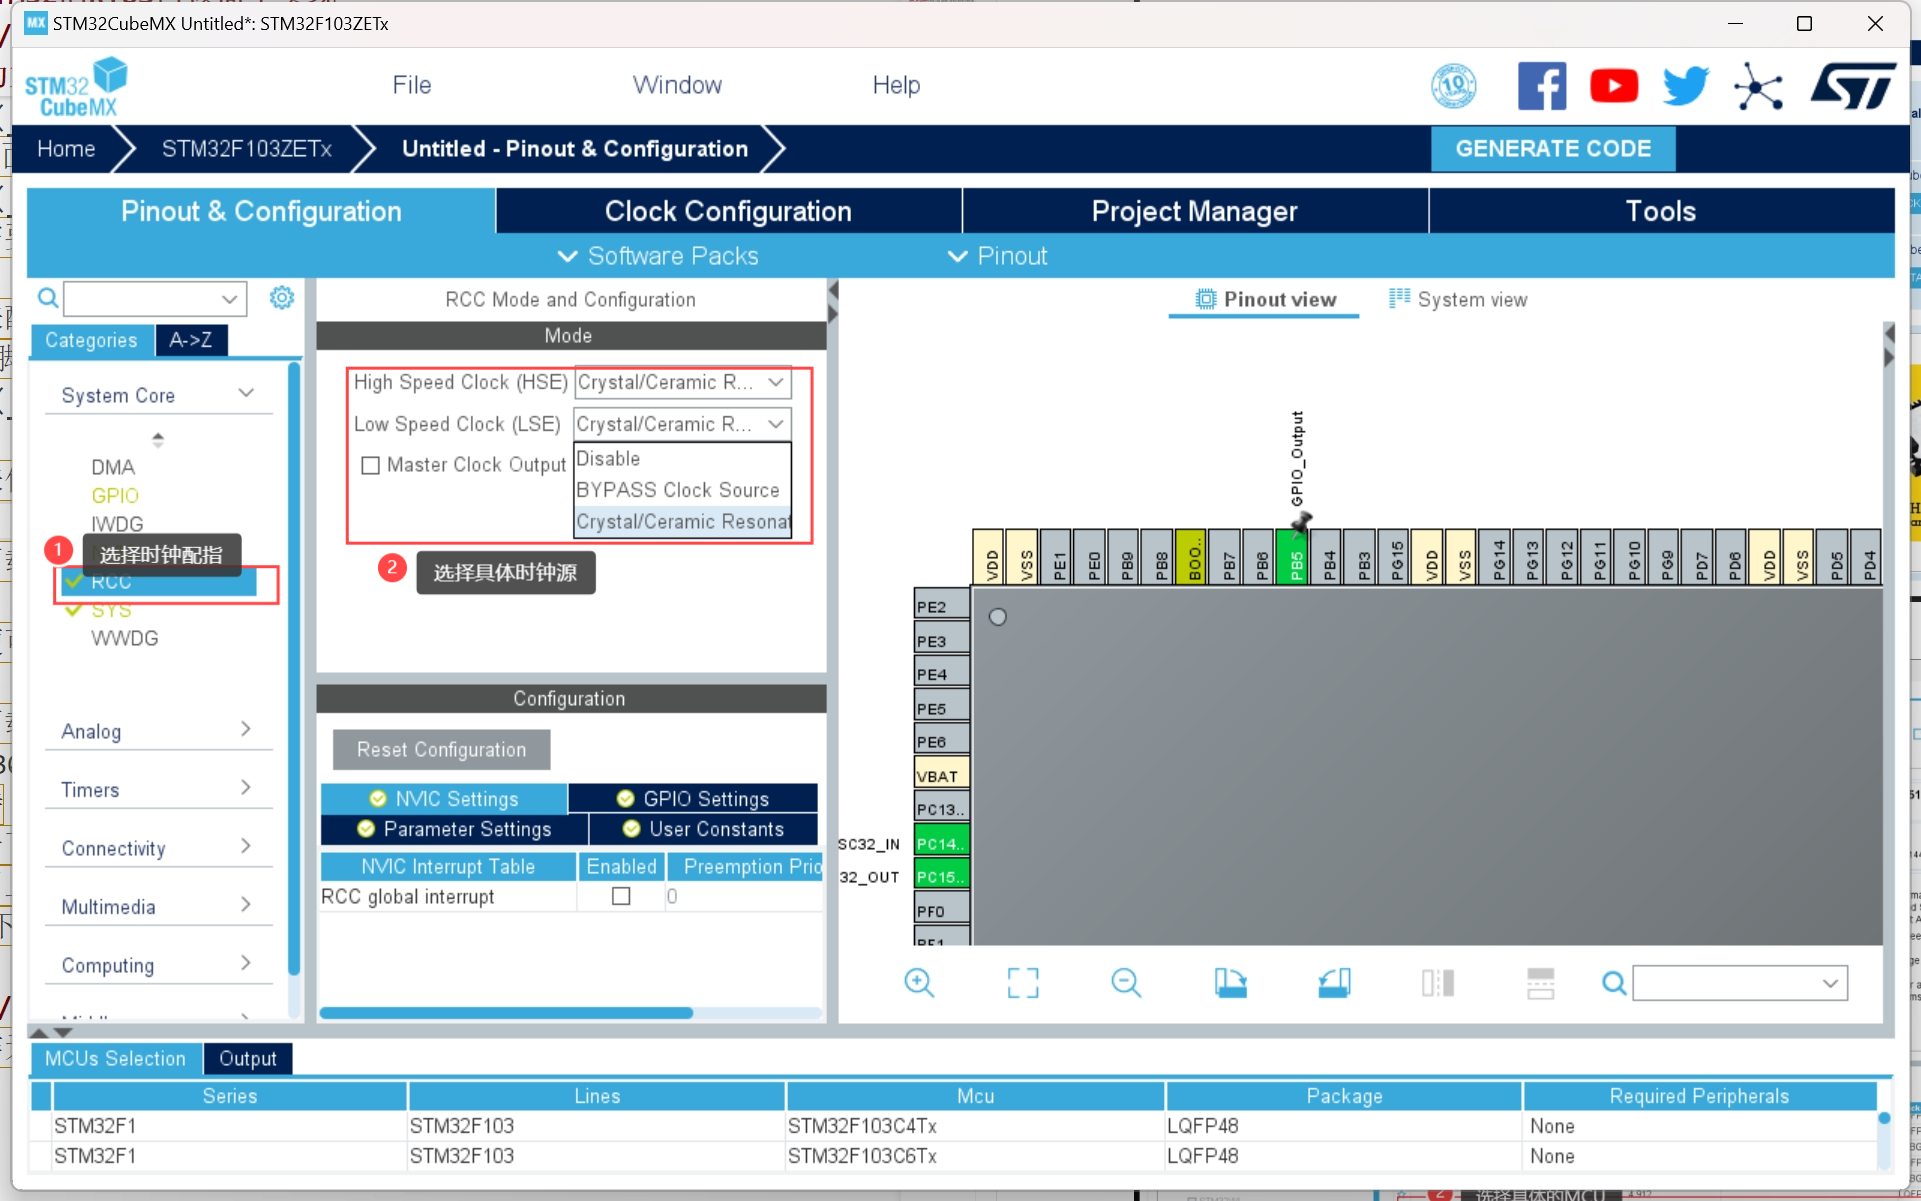Click the rotate pinout clockwise icon
1921x1201 pixels.
click(x=1230, y=983)
